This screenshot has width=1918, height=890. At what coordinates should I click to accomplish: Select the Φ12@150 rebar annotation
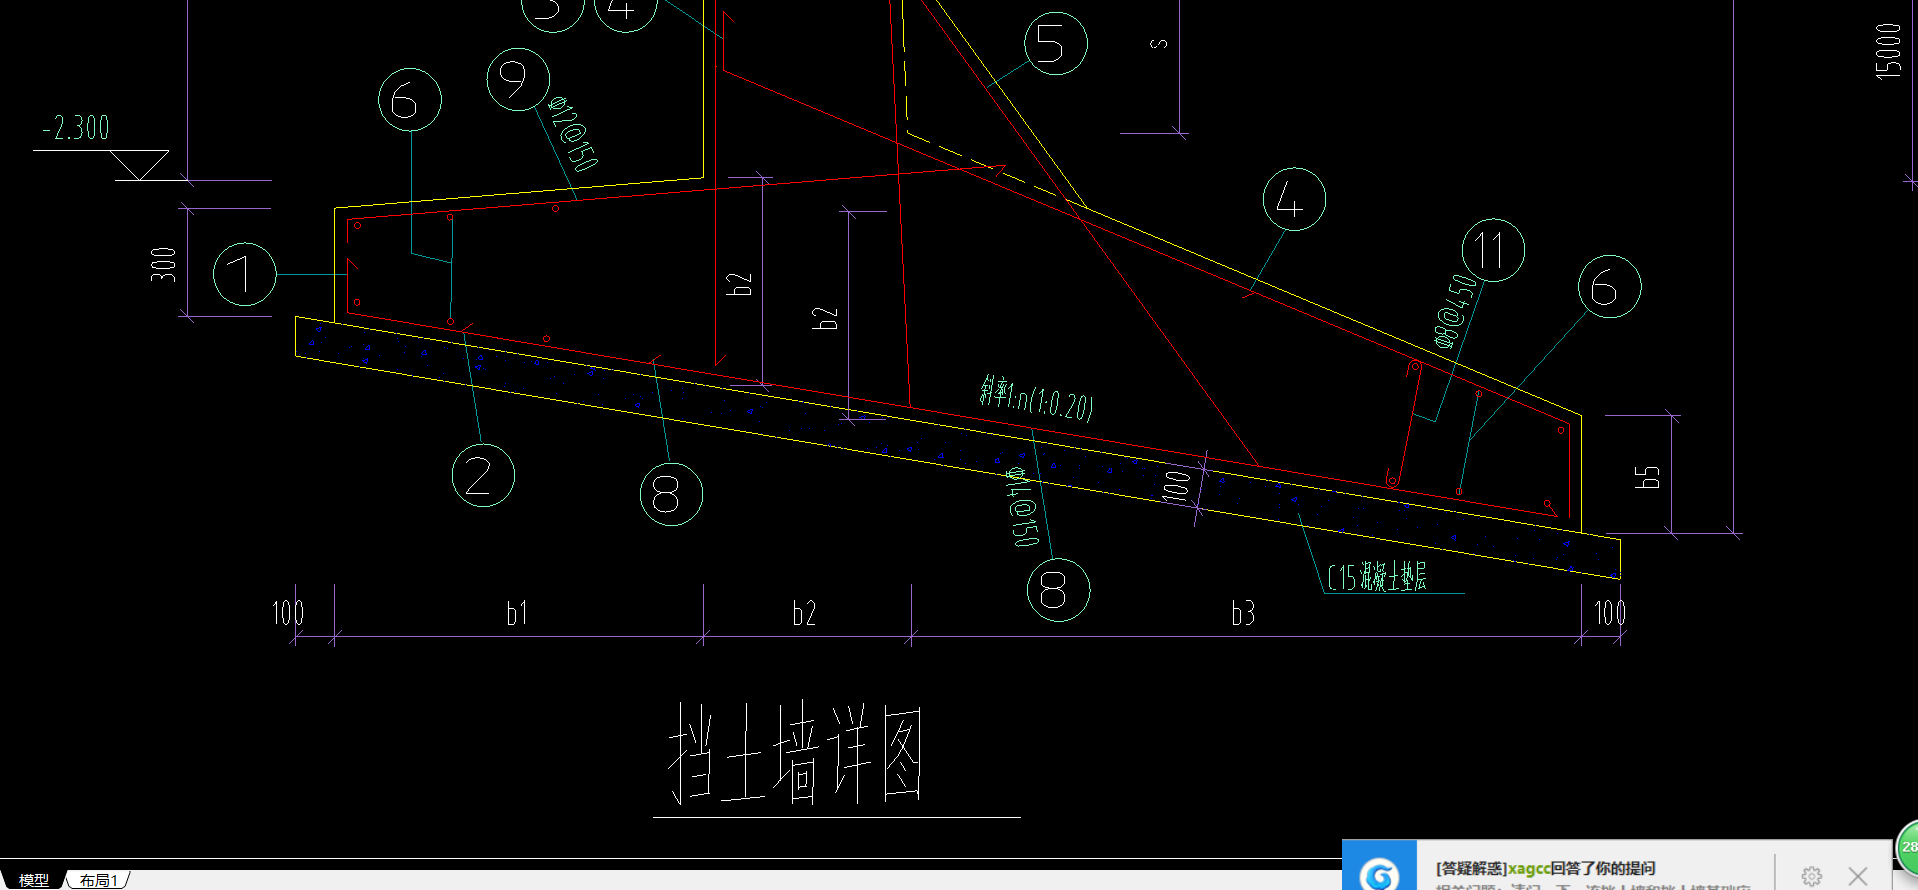tap(574, 134)
